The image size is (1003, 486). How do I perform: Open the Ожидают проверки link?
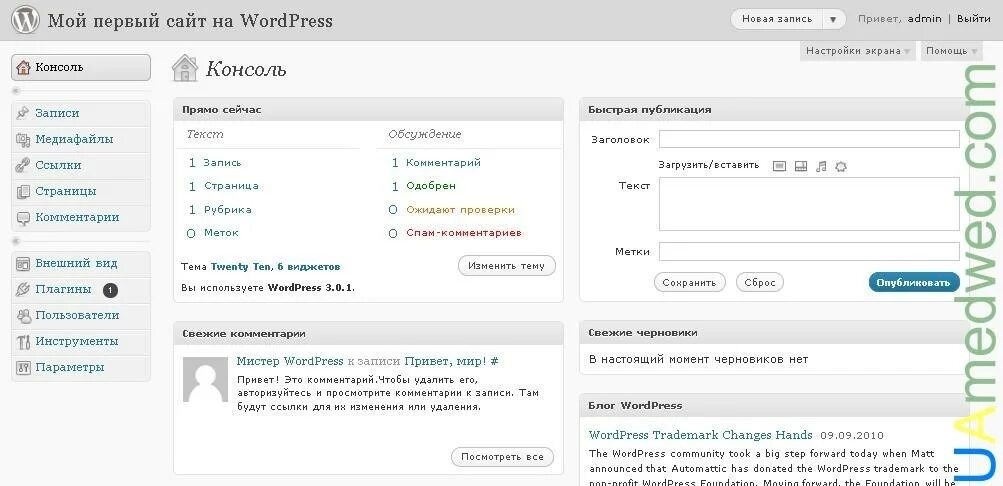[461, 210]
